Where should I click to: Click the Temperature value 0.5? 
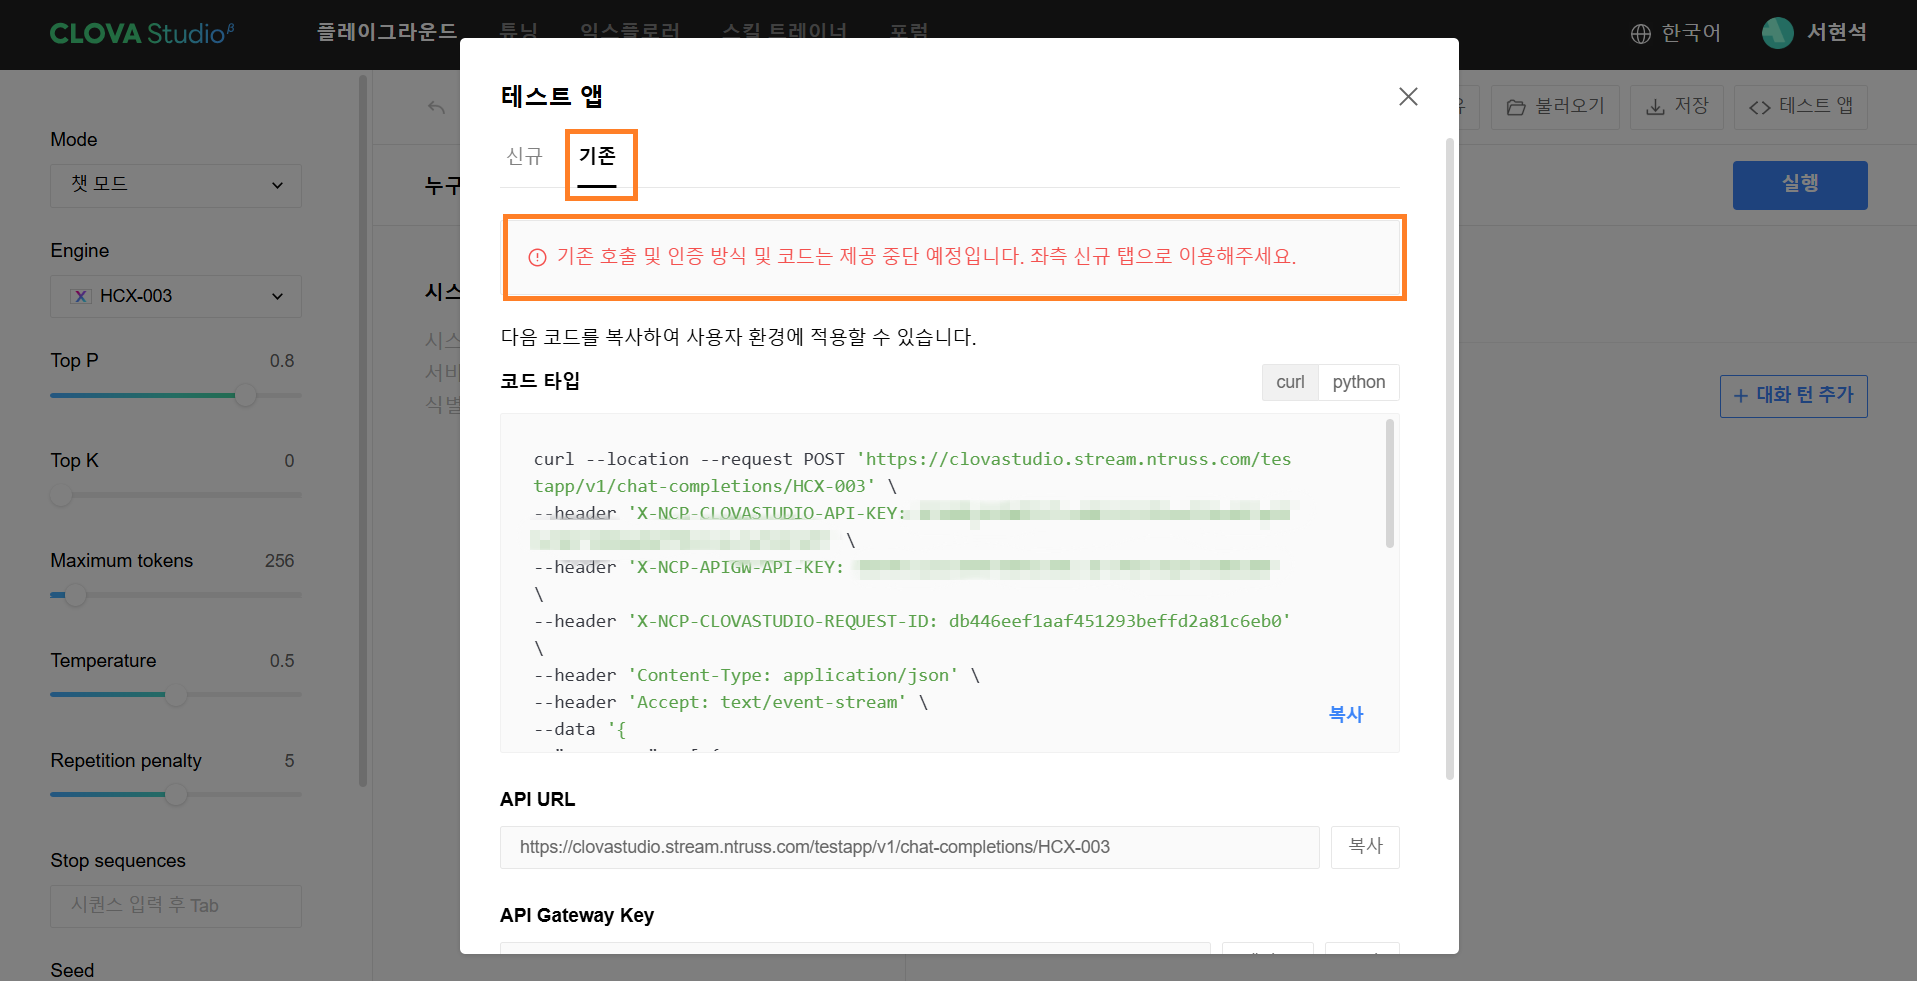coord(282,661)
